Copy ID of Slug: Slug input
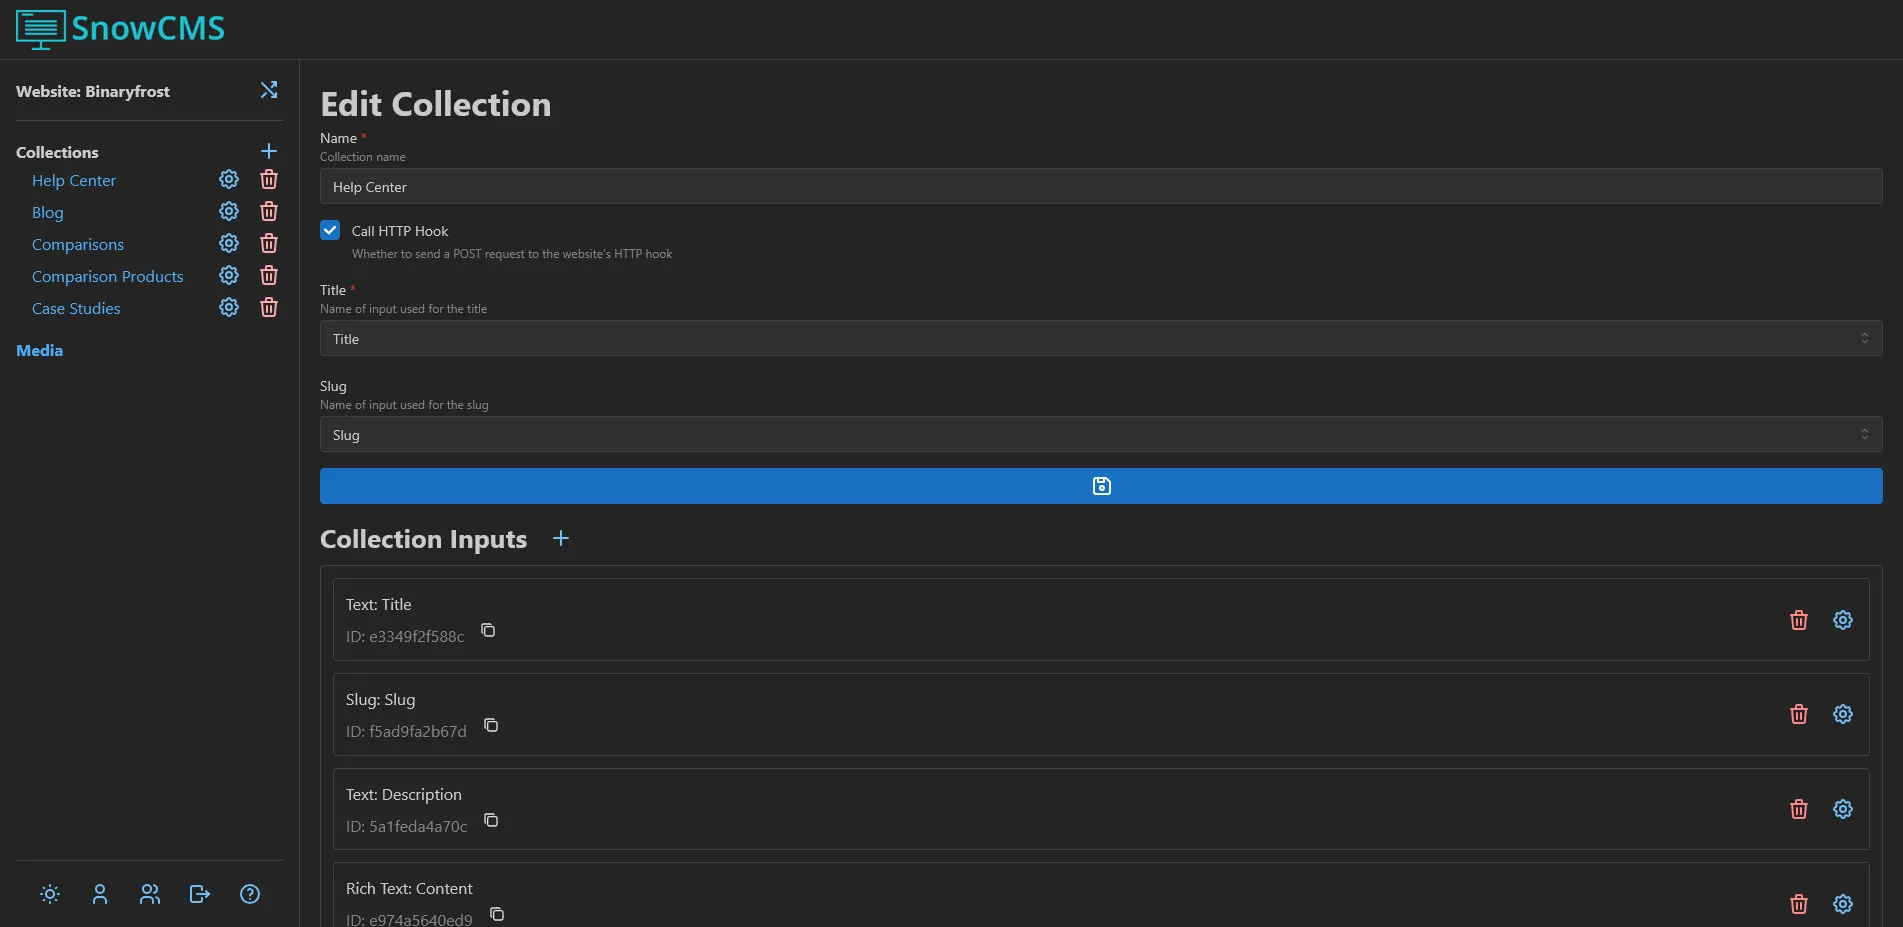Viewport: 1903px width, 927px height. point(491,725)
